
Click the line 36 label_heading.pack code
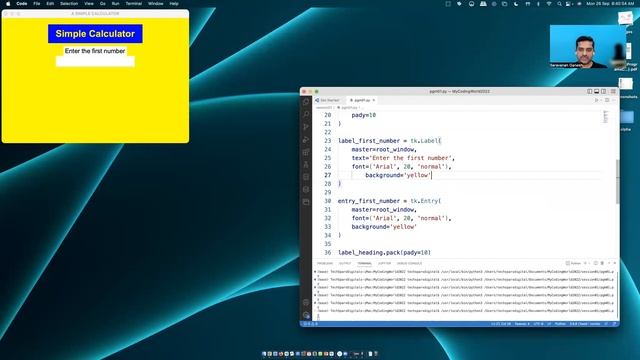384,253
